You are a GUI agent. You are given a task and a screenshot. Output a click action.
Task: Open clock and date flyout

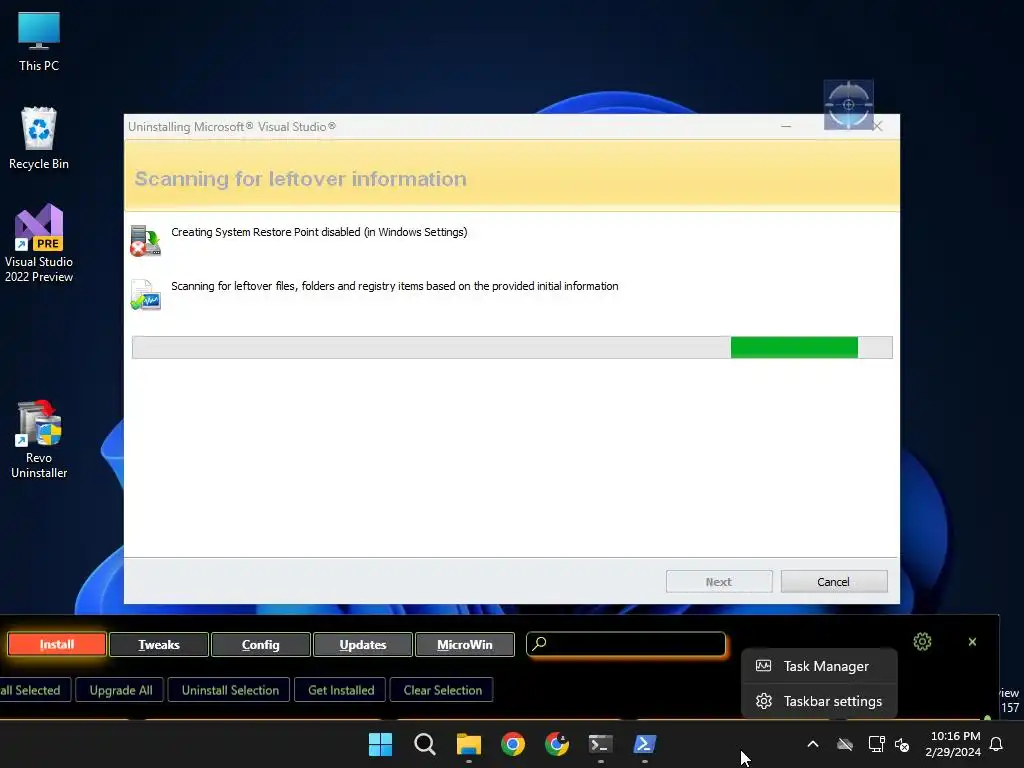click(x=953, y=744)
